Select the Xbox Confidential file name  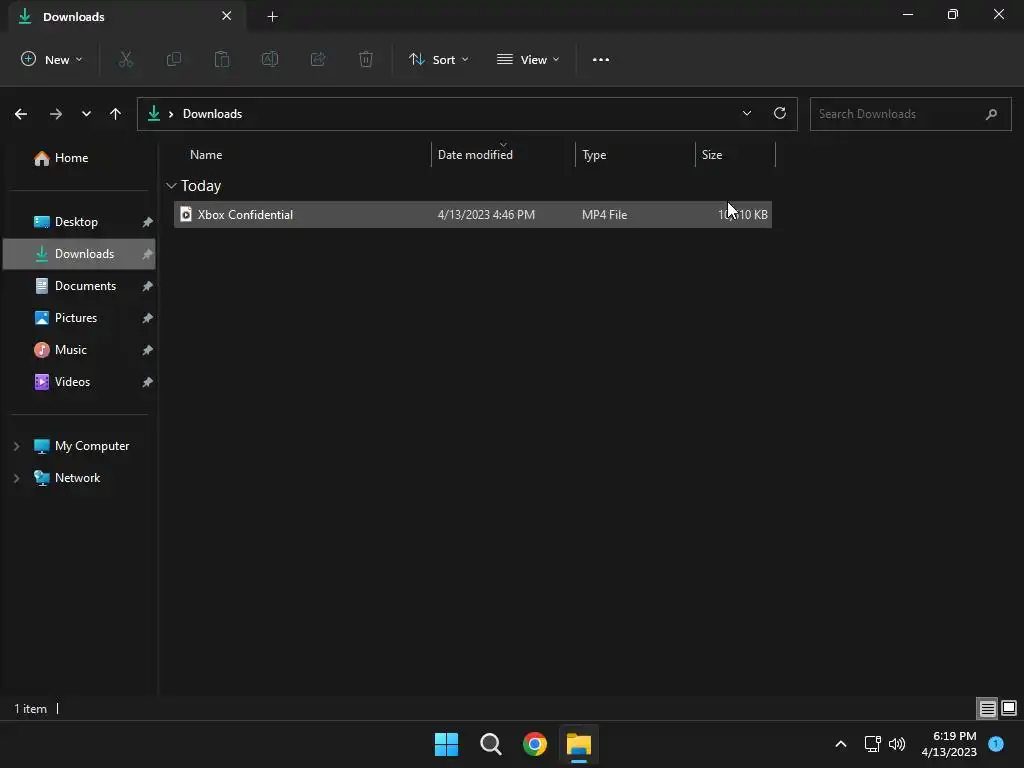pos(246,215)
